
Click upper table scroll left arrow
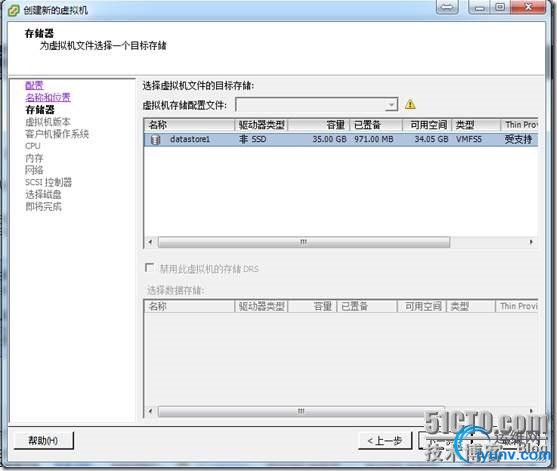(x=150, y=242)
